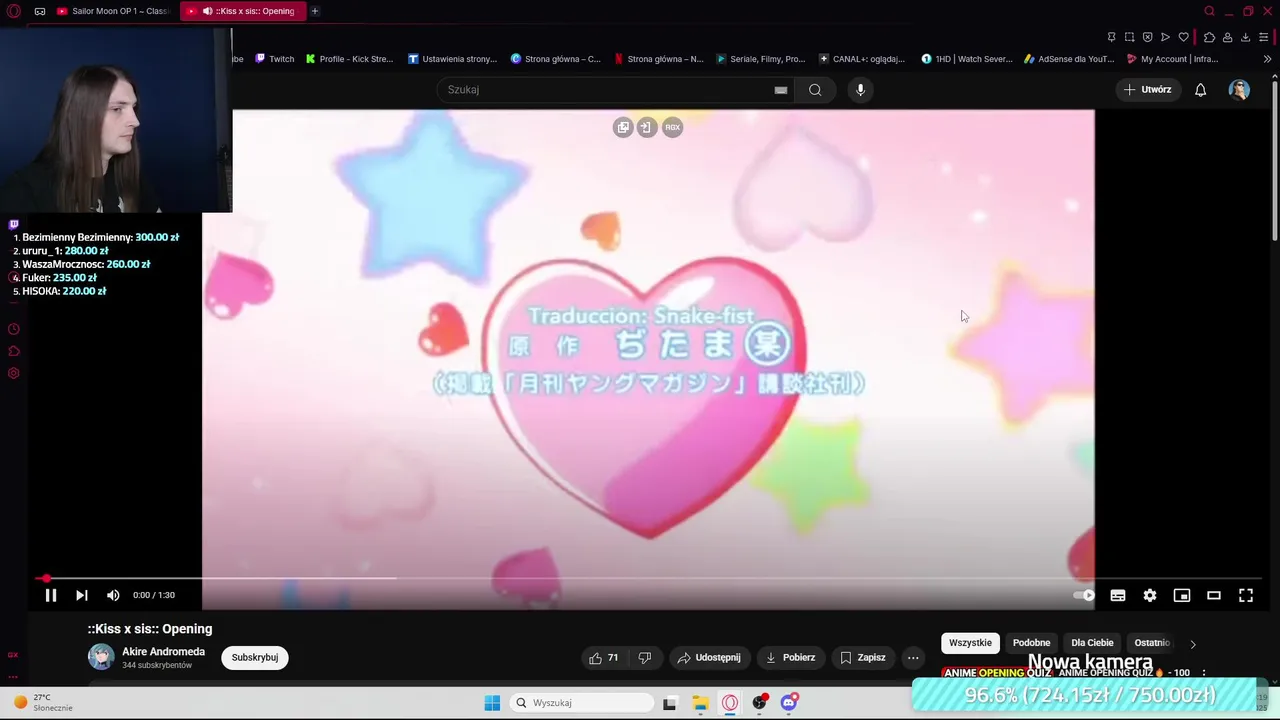The image size is (1280, 720).
Task: Open Opera easy setup menu icon
Action: 1264,37
